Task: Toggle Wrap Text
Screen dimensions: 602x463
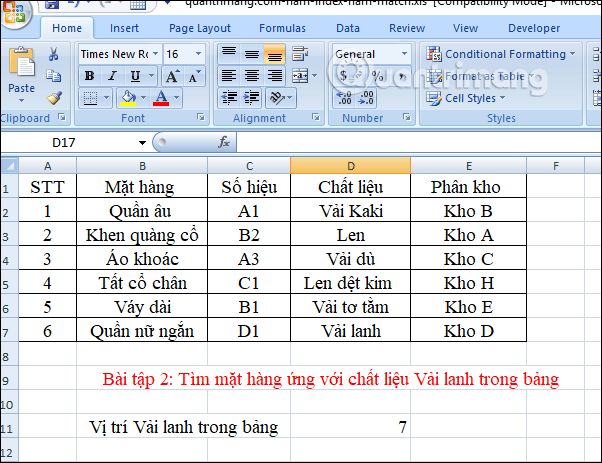Action: coord(300,54)
